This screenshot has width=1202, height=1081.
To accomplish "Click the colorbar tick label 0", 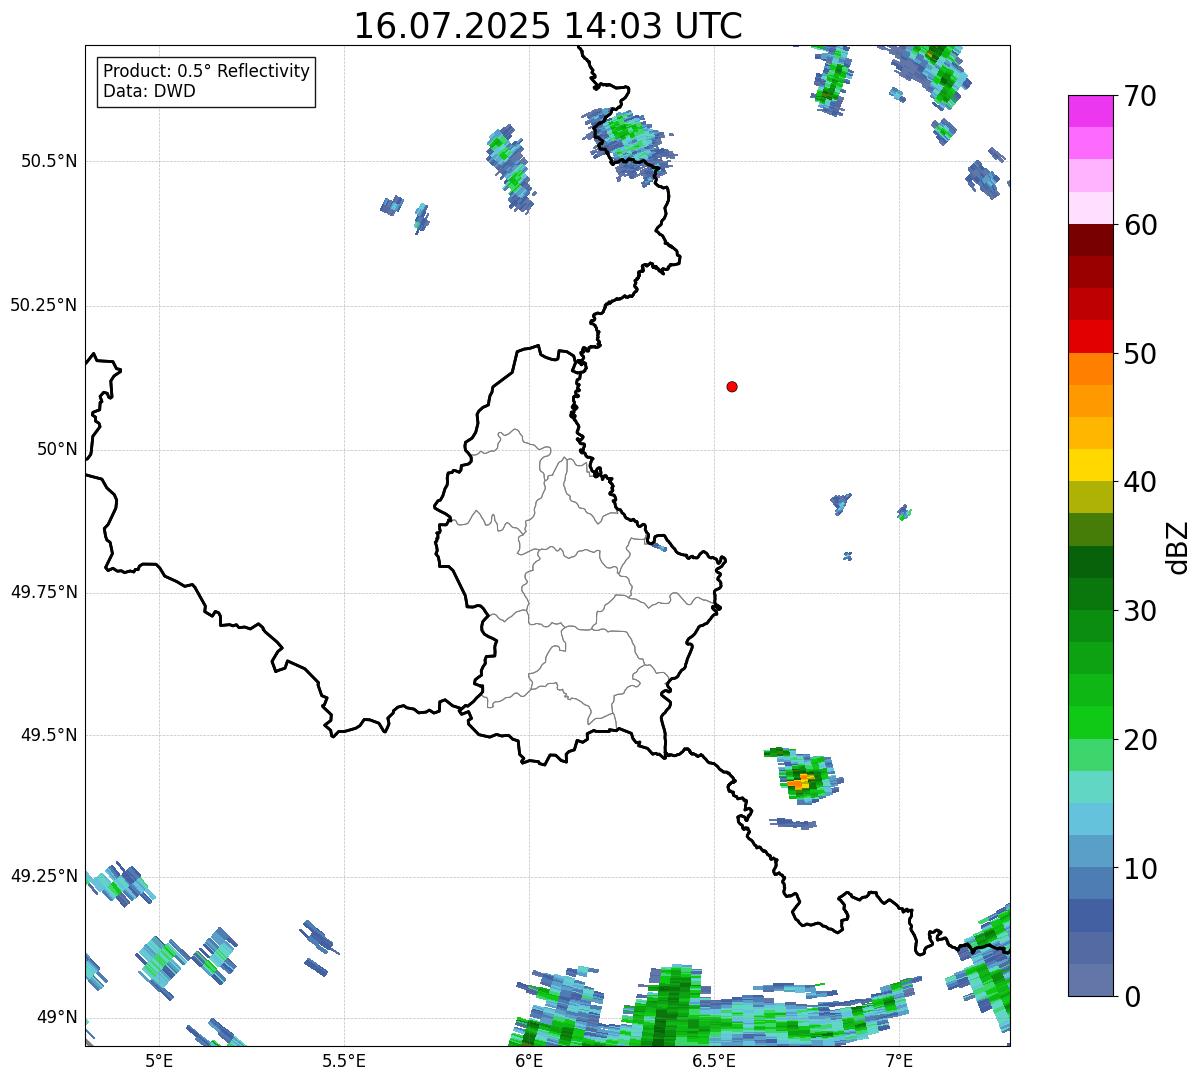I will 1131,997.
